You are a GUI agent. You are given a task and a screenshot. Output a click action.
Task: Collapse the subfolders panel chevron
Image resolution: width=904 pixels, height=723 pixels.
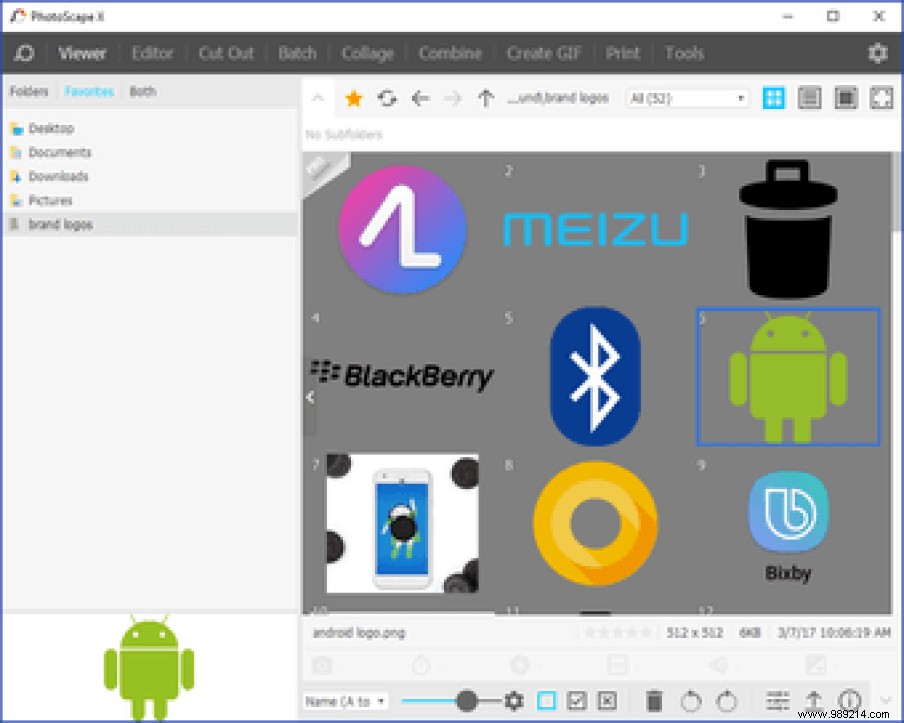click(x=317, y=98)
